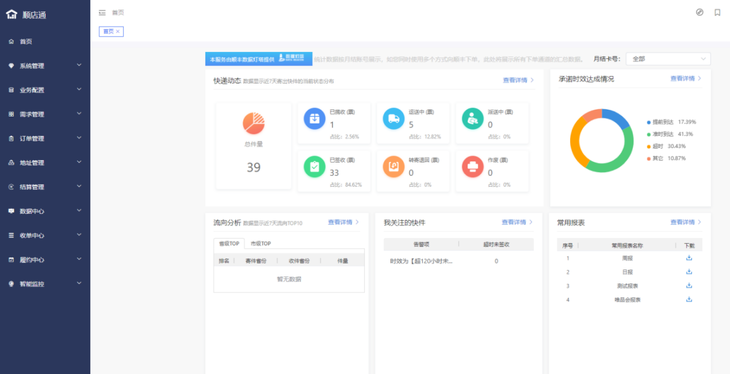Click the 提前到达 blue legend item

(671, 122)
